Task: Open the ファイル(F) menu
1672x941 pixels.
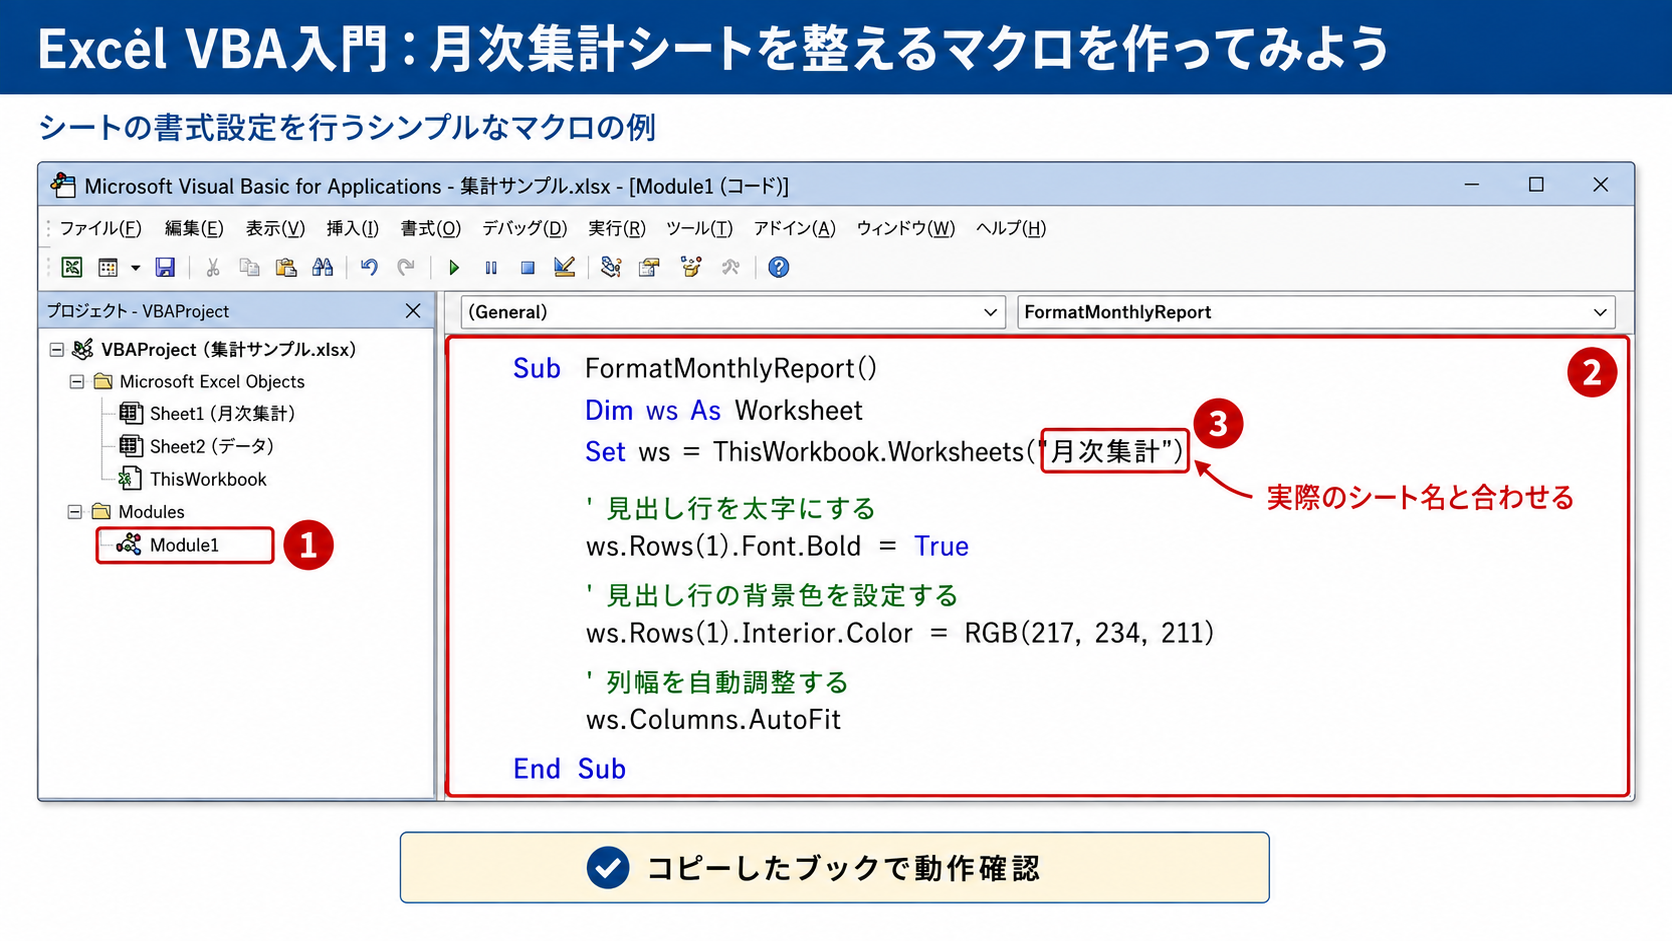Action: (100, 228)
